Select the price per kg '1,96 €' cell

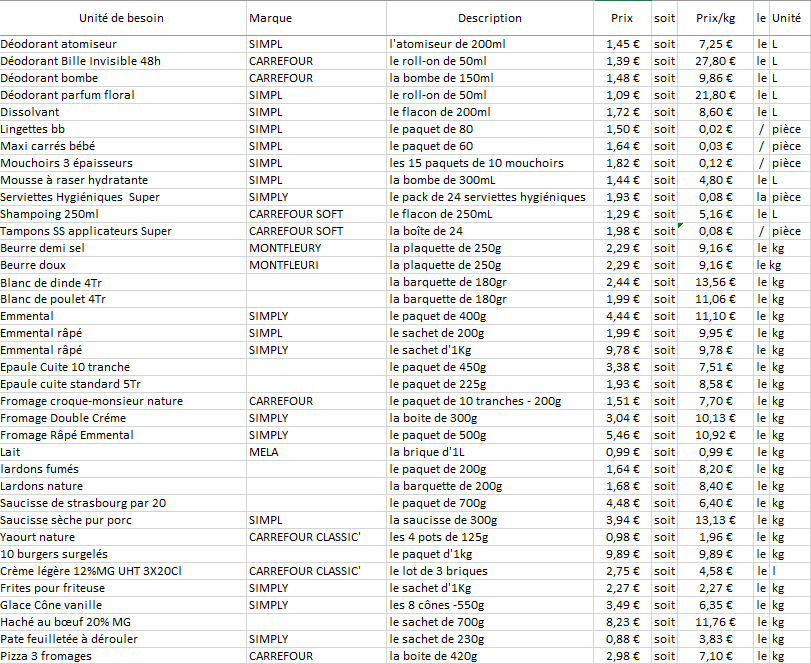click(x=715, y=538)
